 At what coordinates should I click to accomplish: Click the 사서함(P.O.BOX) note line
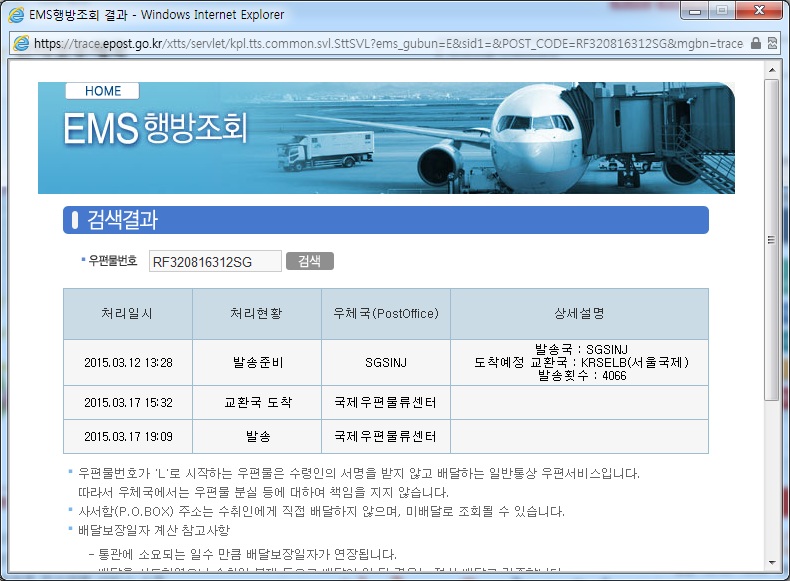[321, 511]
